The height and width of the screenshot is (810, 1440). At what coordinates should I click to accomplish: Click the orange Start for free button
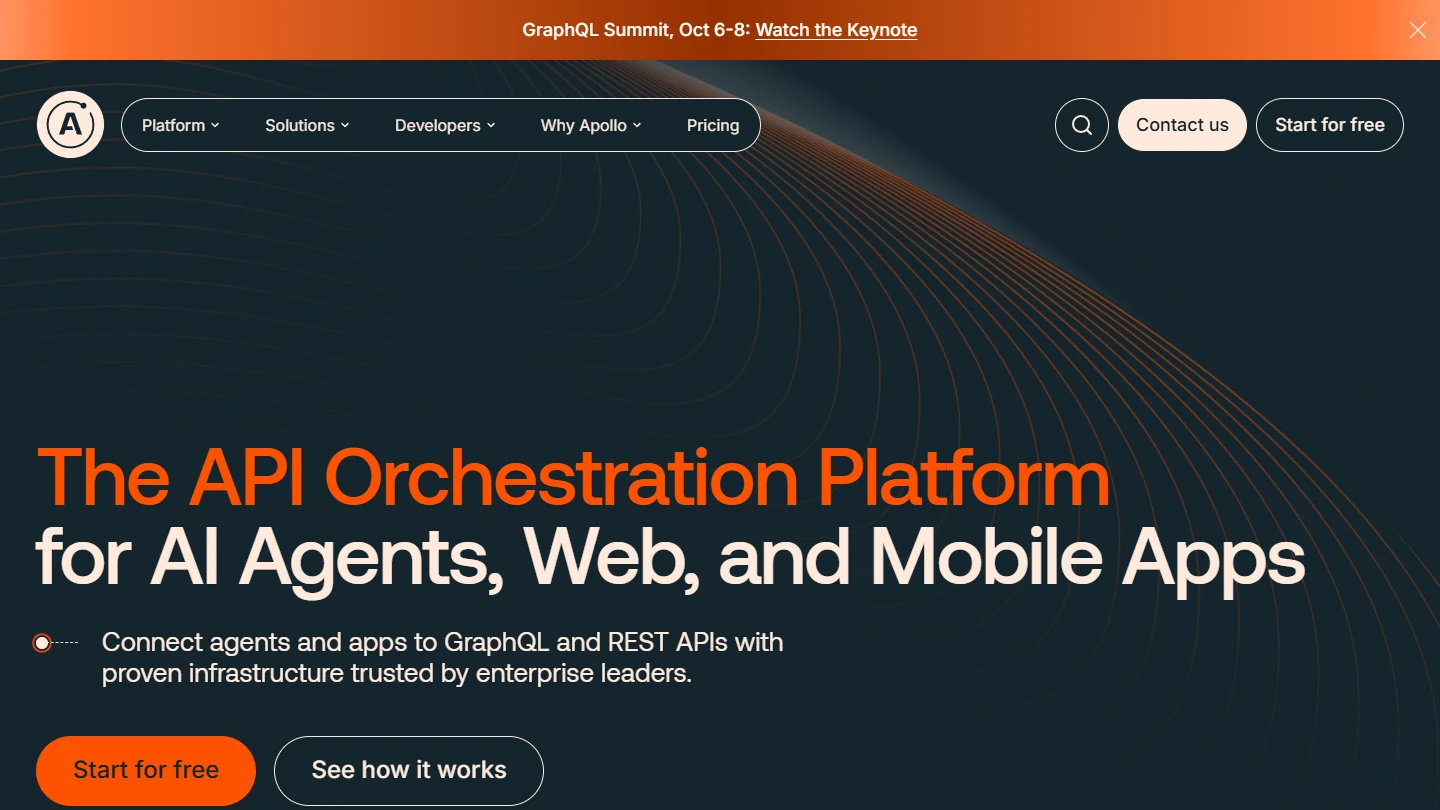point(146,770)
